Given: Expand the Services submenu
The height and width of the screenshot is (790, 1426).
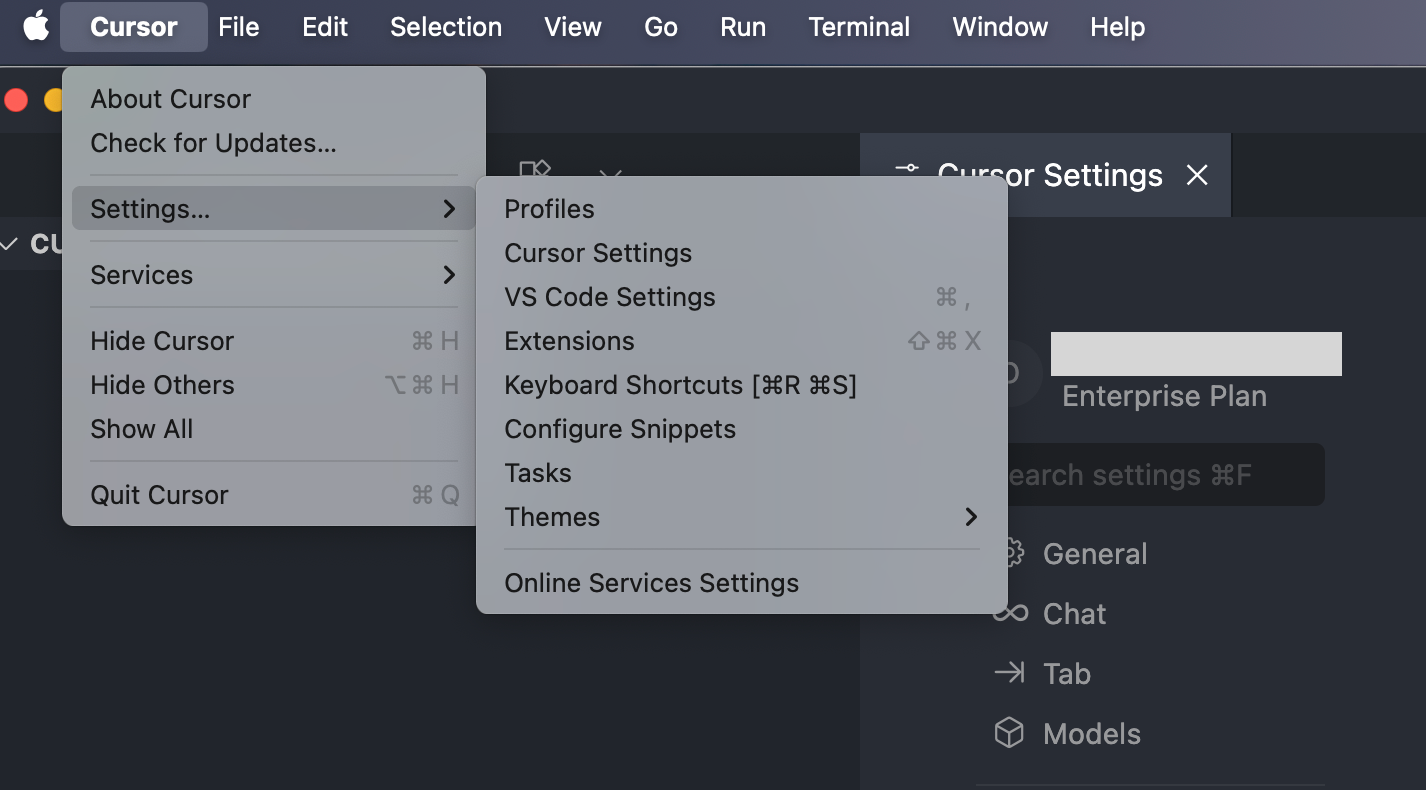Looking at the screenshot, I should [x=274, y=275].
